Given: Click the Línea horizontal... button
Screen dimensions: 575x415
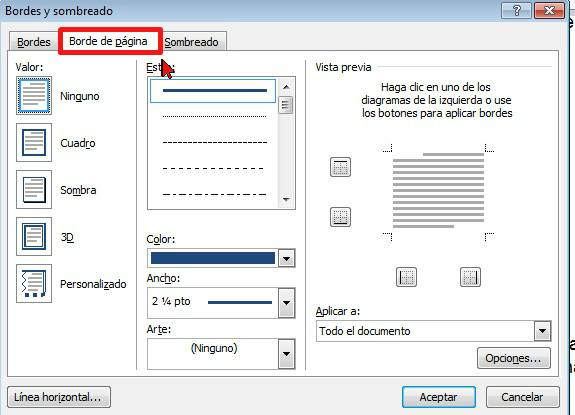Looking at the screenshot, I should coord(59,397).
